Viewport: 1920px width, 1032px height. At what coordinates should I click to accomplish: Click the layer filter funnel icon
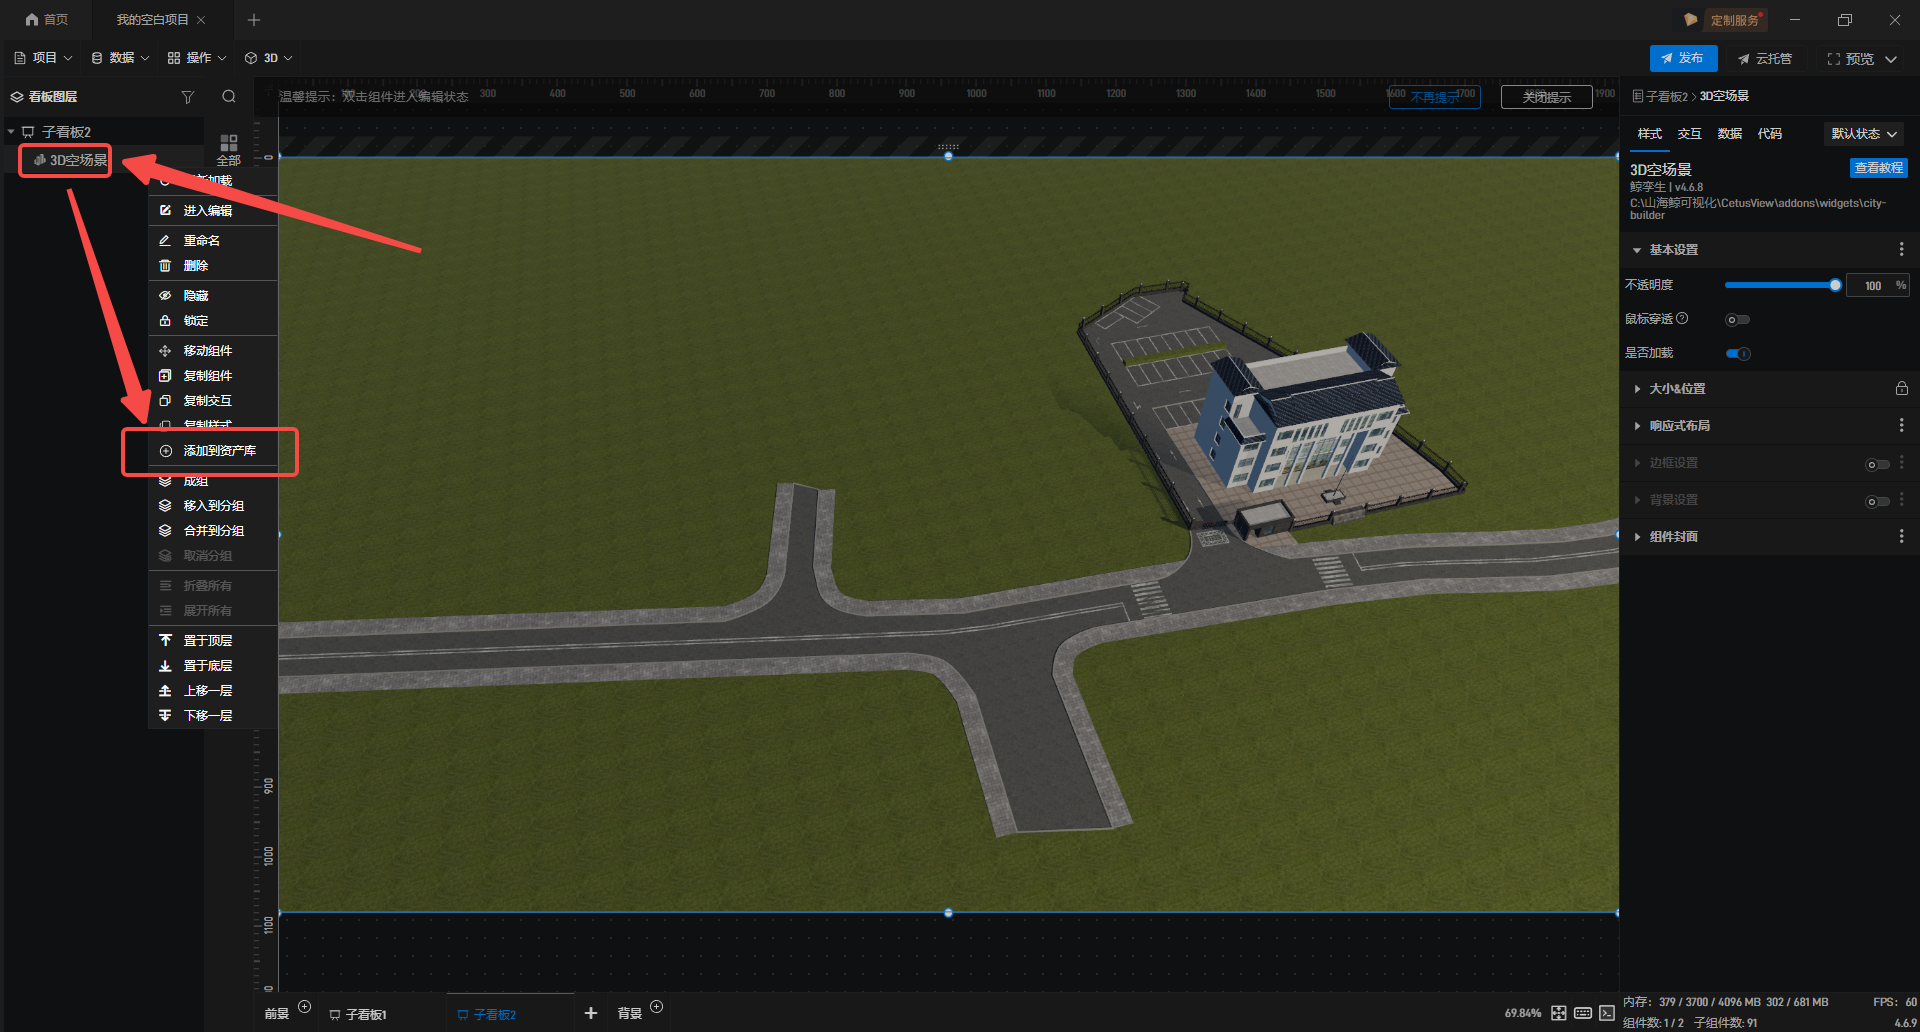(187, 97)
